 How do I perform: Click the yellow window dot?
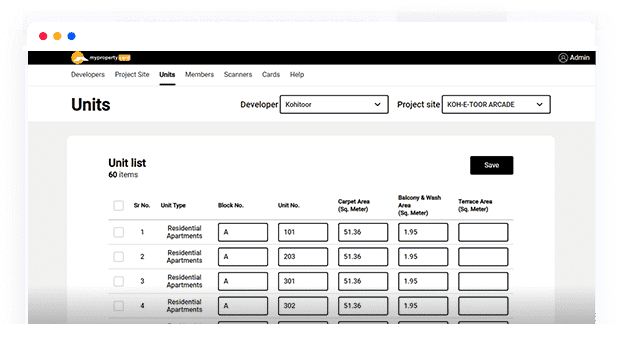[x=57, y=36]
